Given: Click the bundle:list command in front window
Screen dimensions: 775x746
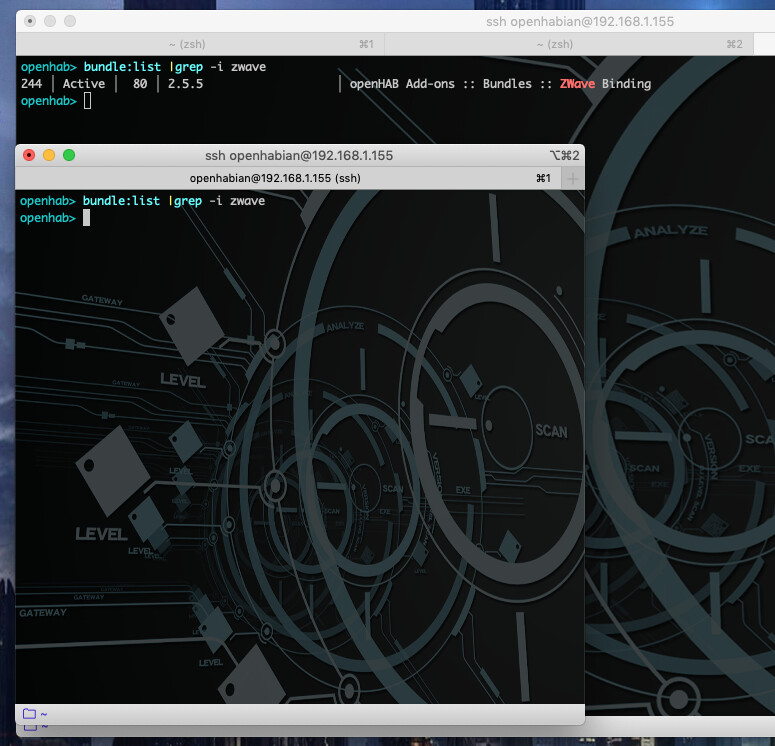Looking at the screenshot, I should [121, 201].
